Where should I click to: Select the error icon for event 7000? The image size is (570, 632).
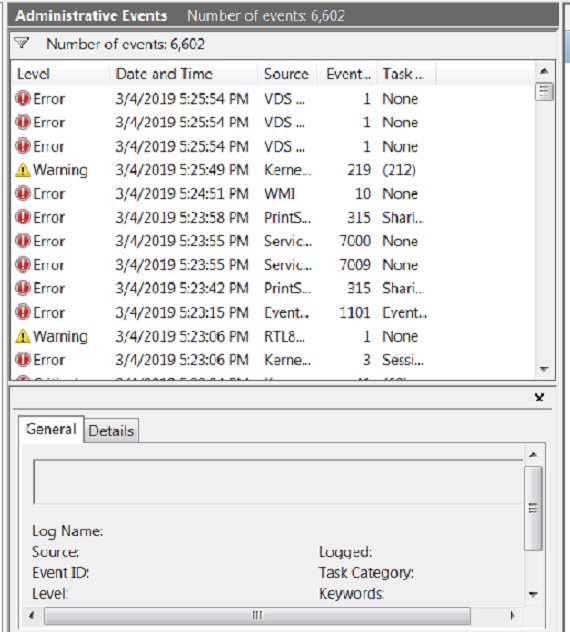23,241
